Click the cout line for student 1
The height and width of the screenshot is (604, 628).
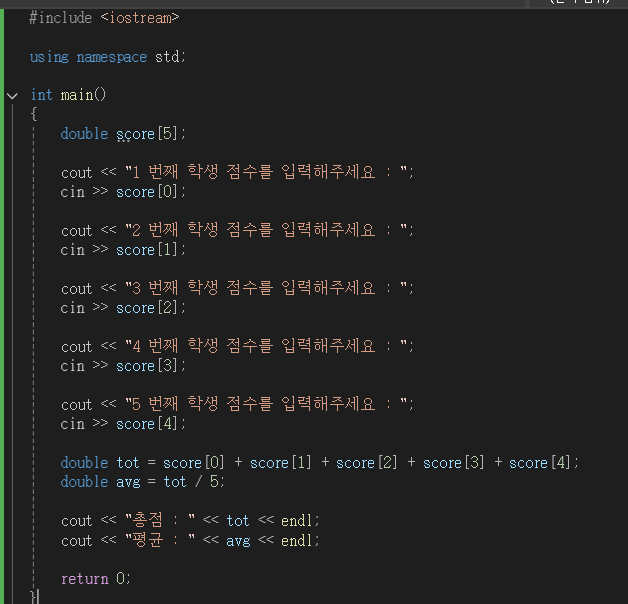click(x=237, y=172)
